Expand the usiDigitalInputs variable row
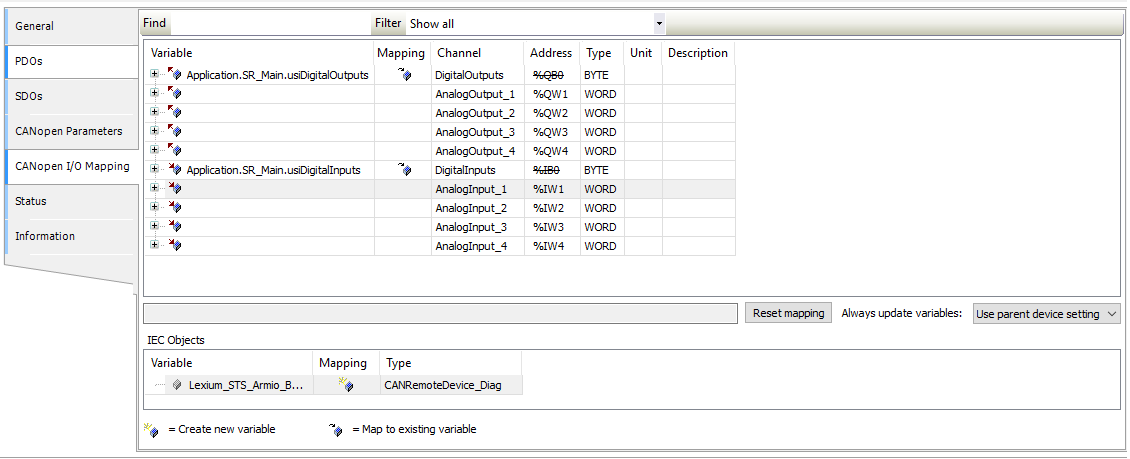 [155, 170]
